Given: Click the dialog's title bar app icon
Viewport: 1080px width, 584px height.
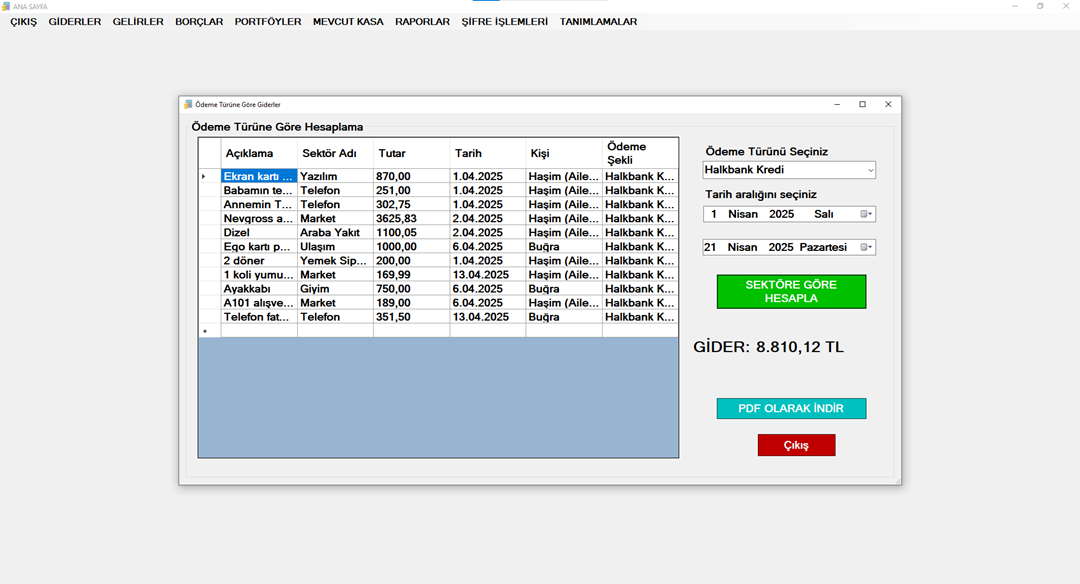Looking at the screenshot, I should coord(187,104).
